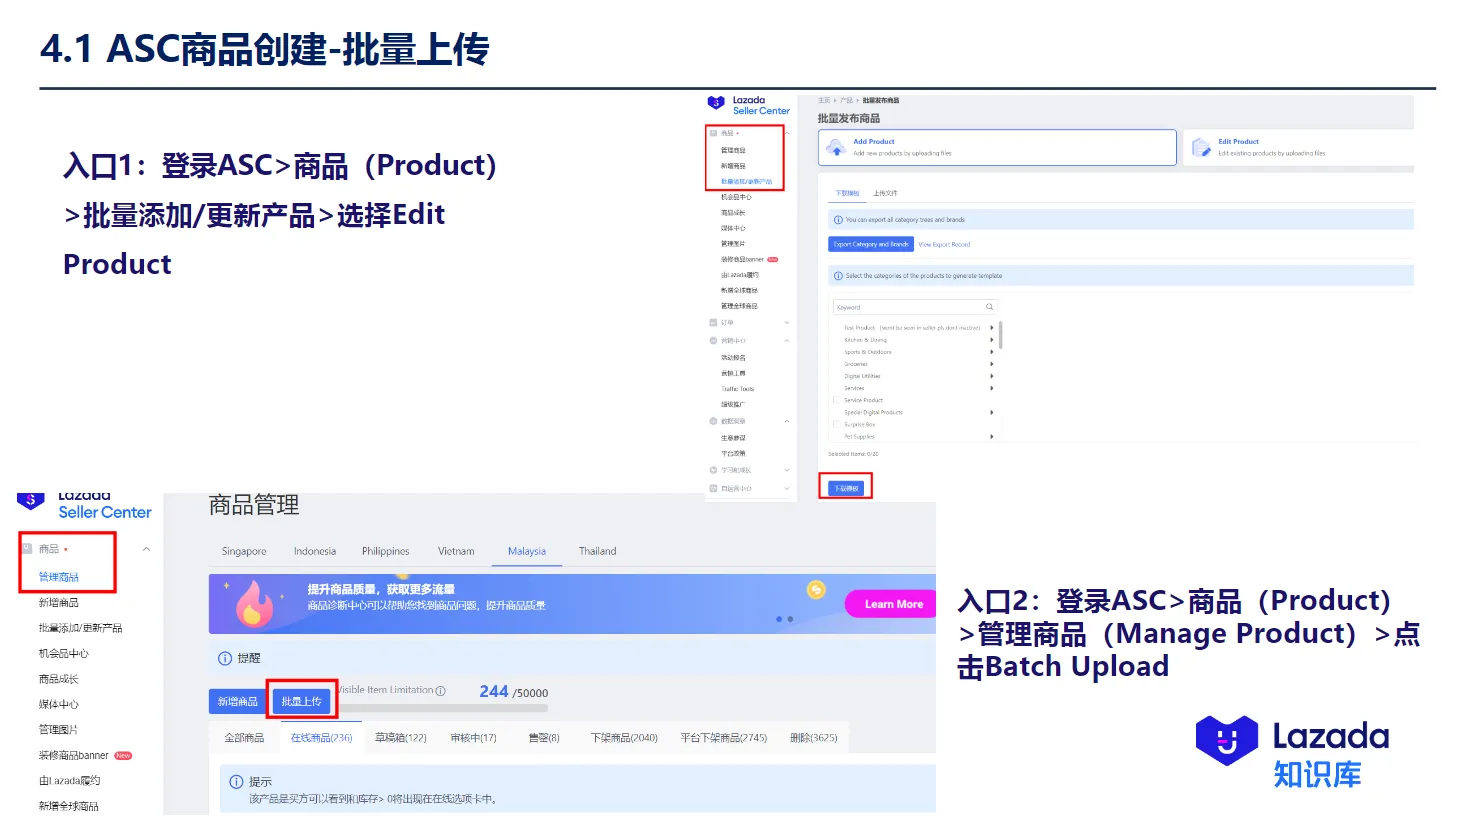Click the Visible Item Limitation info icon
Viewport: 1466px width, 824px height.
pyautogui.click(x=440, y=690)
